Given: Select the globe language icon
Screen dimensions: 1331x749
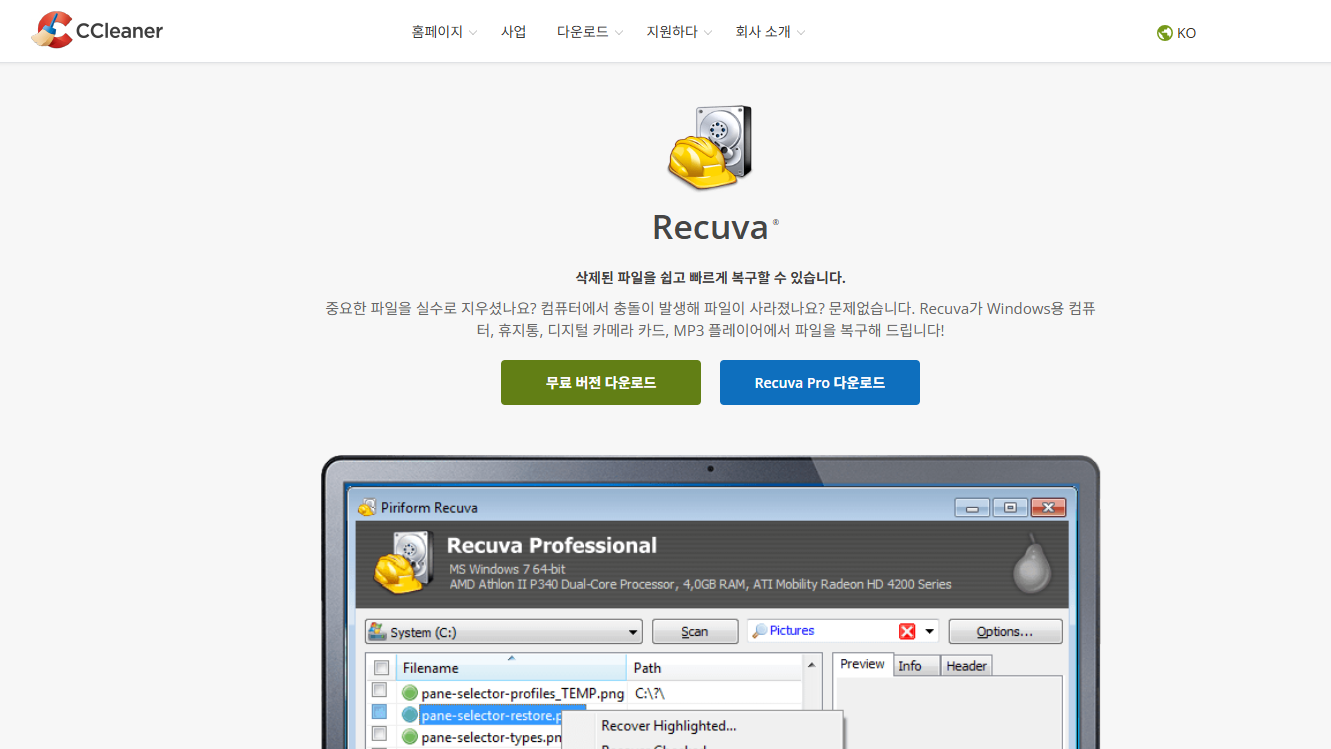Looking at the screenshot, I should 1164,33.
